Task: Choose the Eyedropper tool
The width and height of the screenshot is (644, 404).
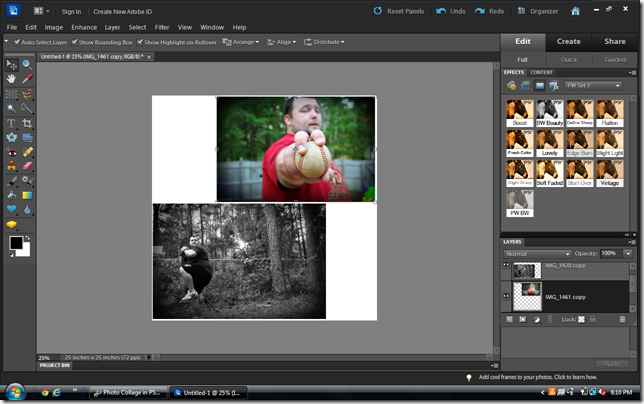Action: coord(27,77)
